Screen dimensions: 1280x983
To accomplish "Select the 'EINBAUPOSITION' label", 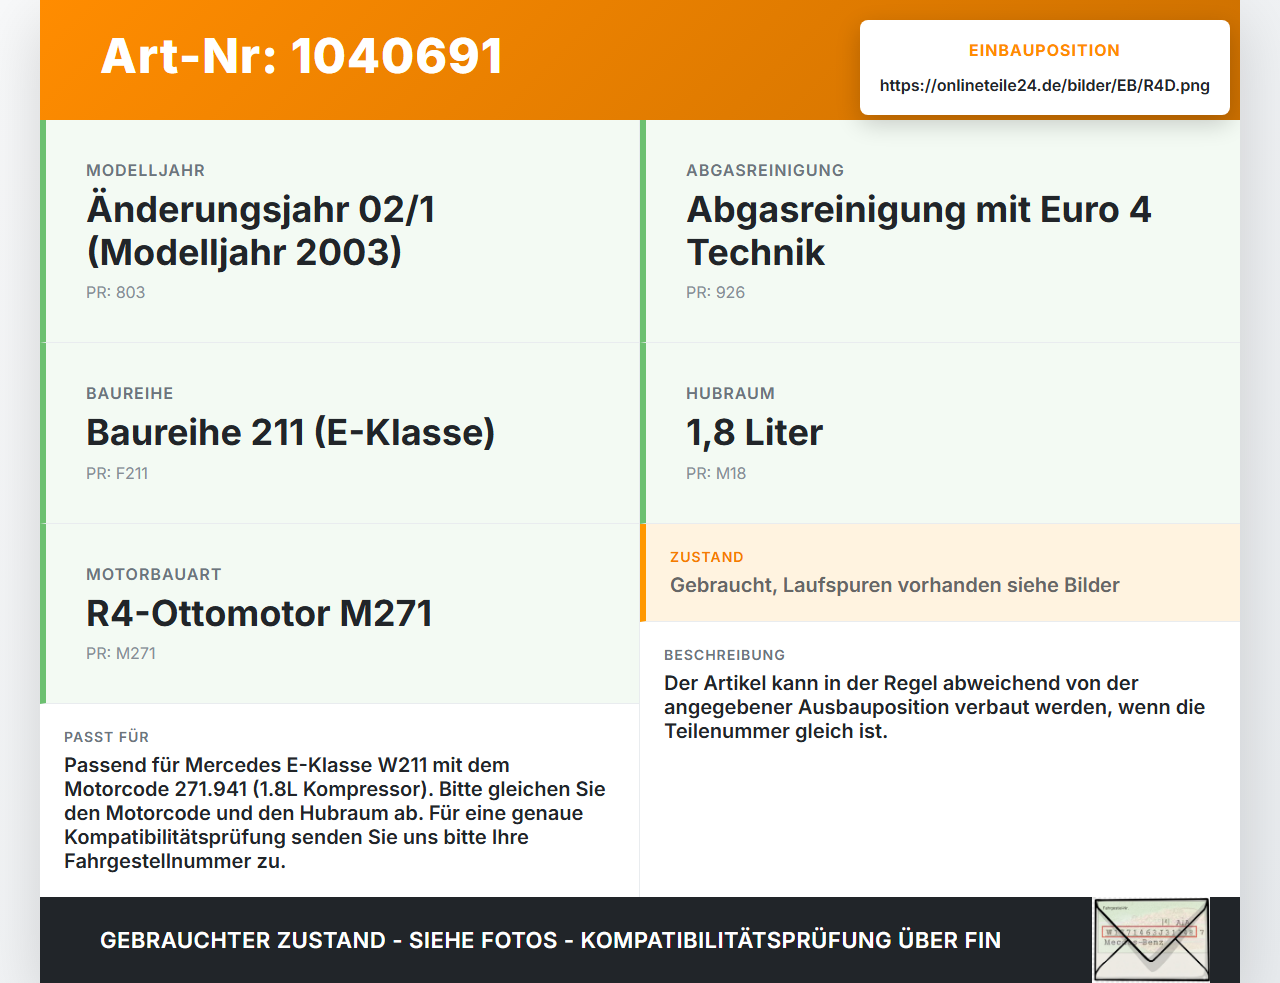I will tap(1044, 50).
